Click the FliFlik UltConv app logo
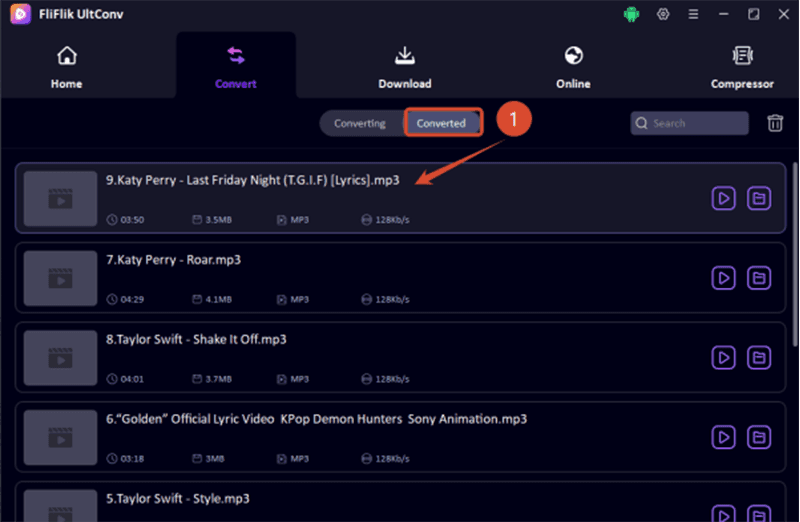The width and height of the screenshot is (800, 522). (x=20, y=14)
